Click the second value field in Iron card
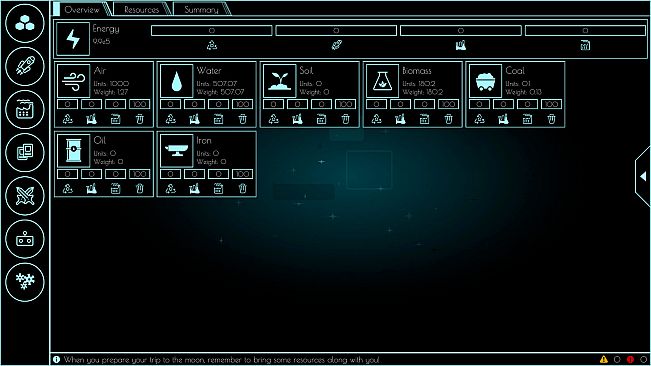 [x=194, y=174]
